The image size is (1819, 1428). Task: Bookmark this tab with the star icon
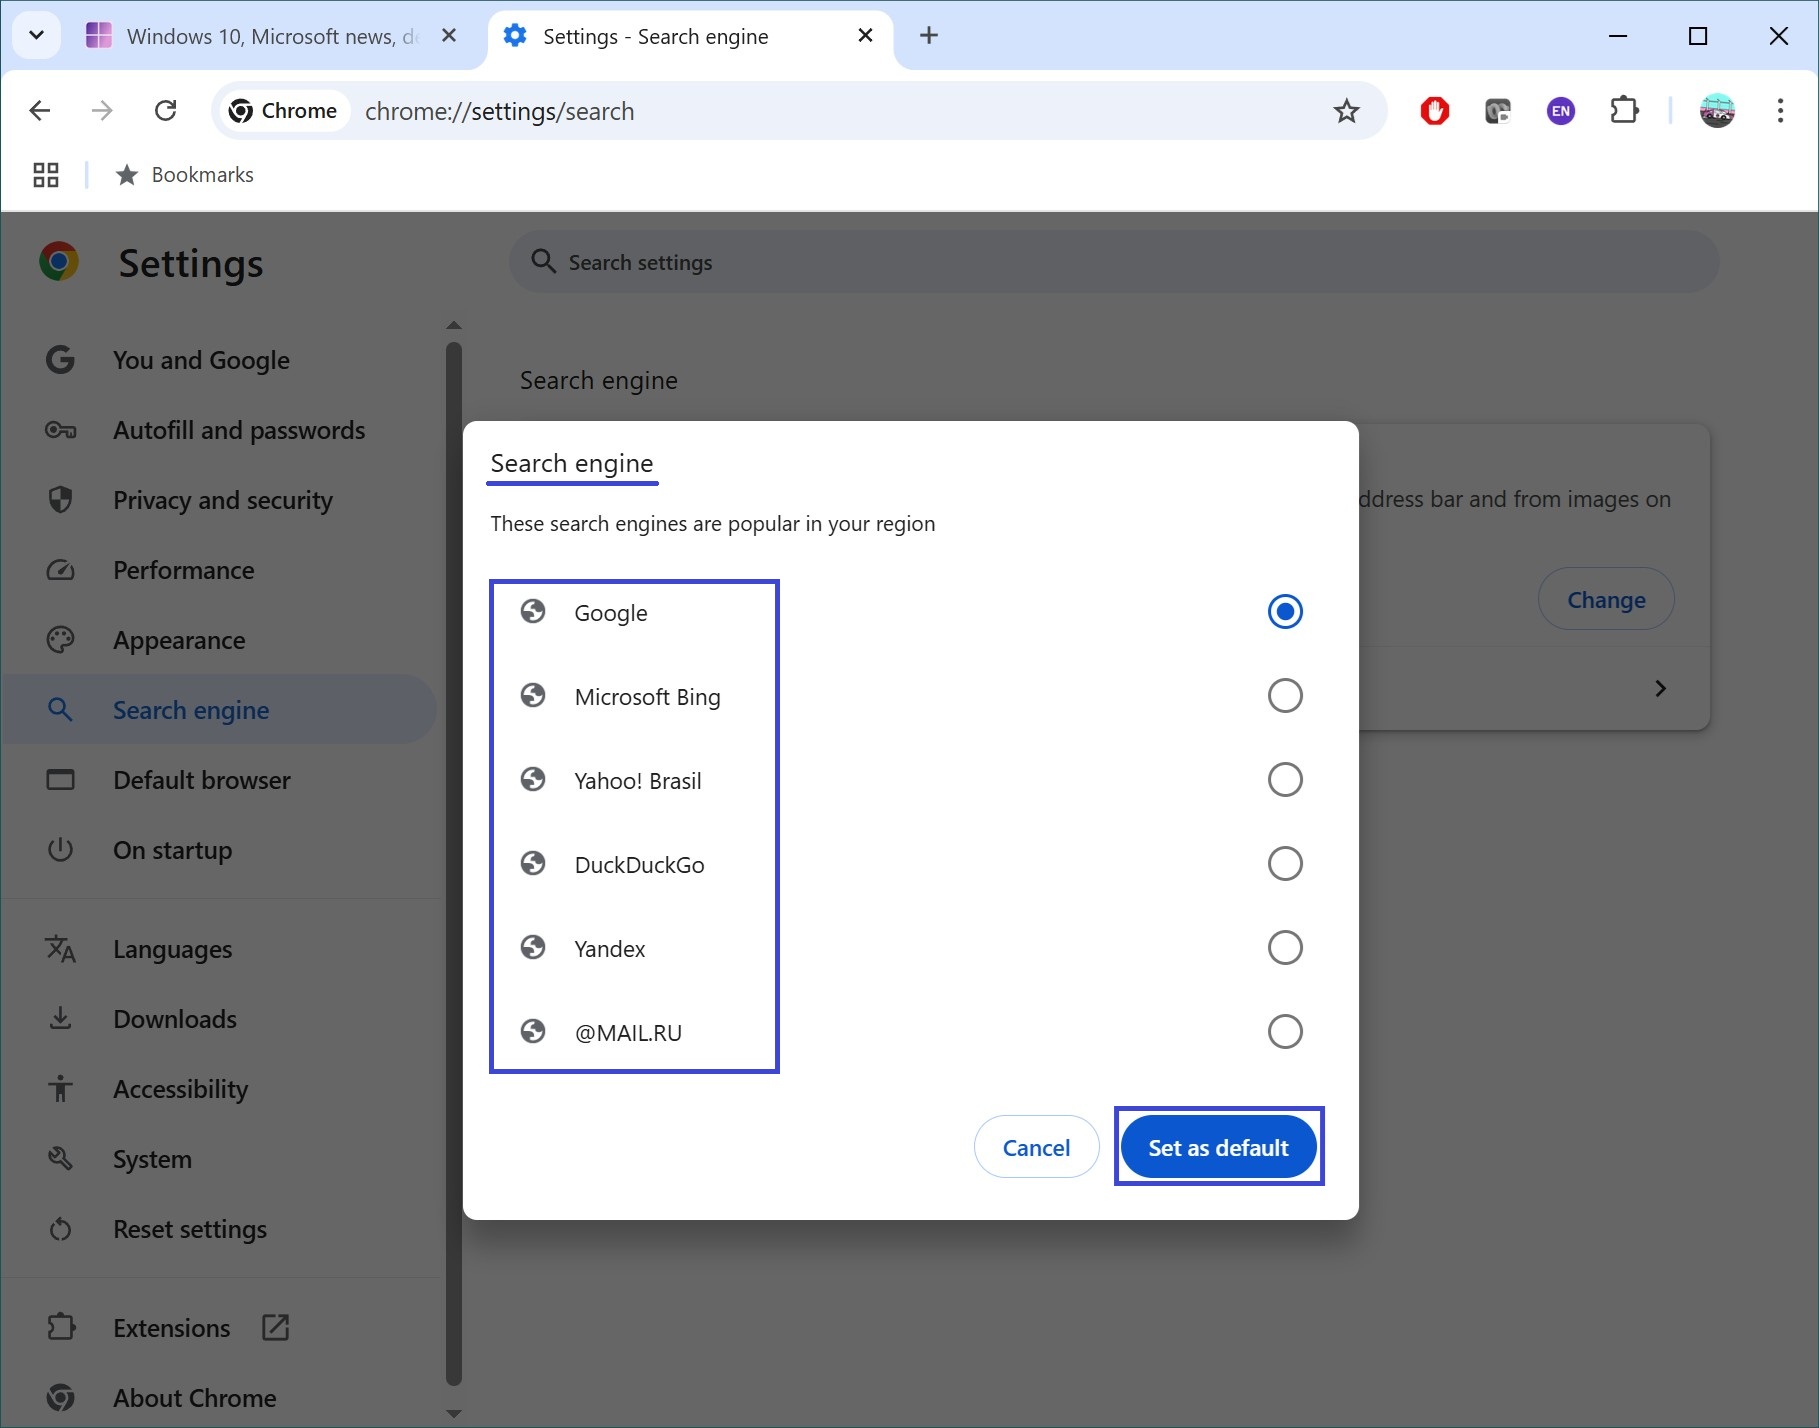pos(1346,111)
